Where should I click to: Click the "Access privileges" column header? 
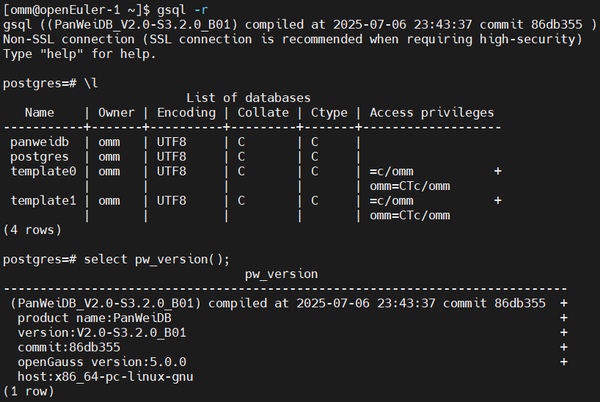[432, 112]
